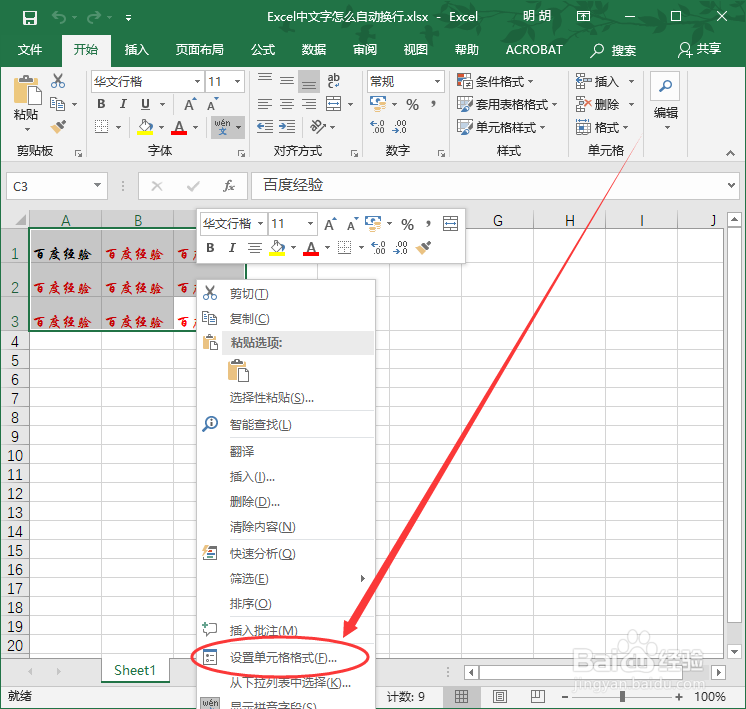
Task: Open Number Format dropdown showing 常规
Action: pyautogui.click(x=437, y=82)
